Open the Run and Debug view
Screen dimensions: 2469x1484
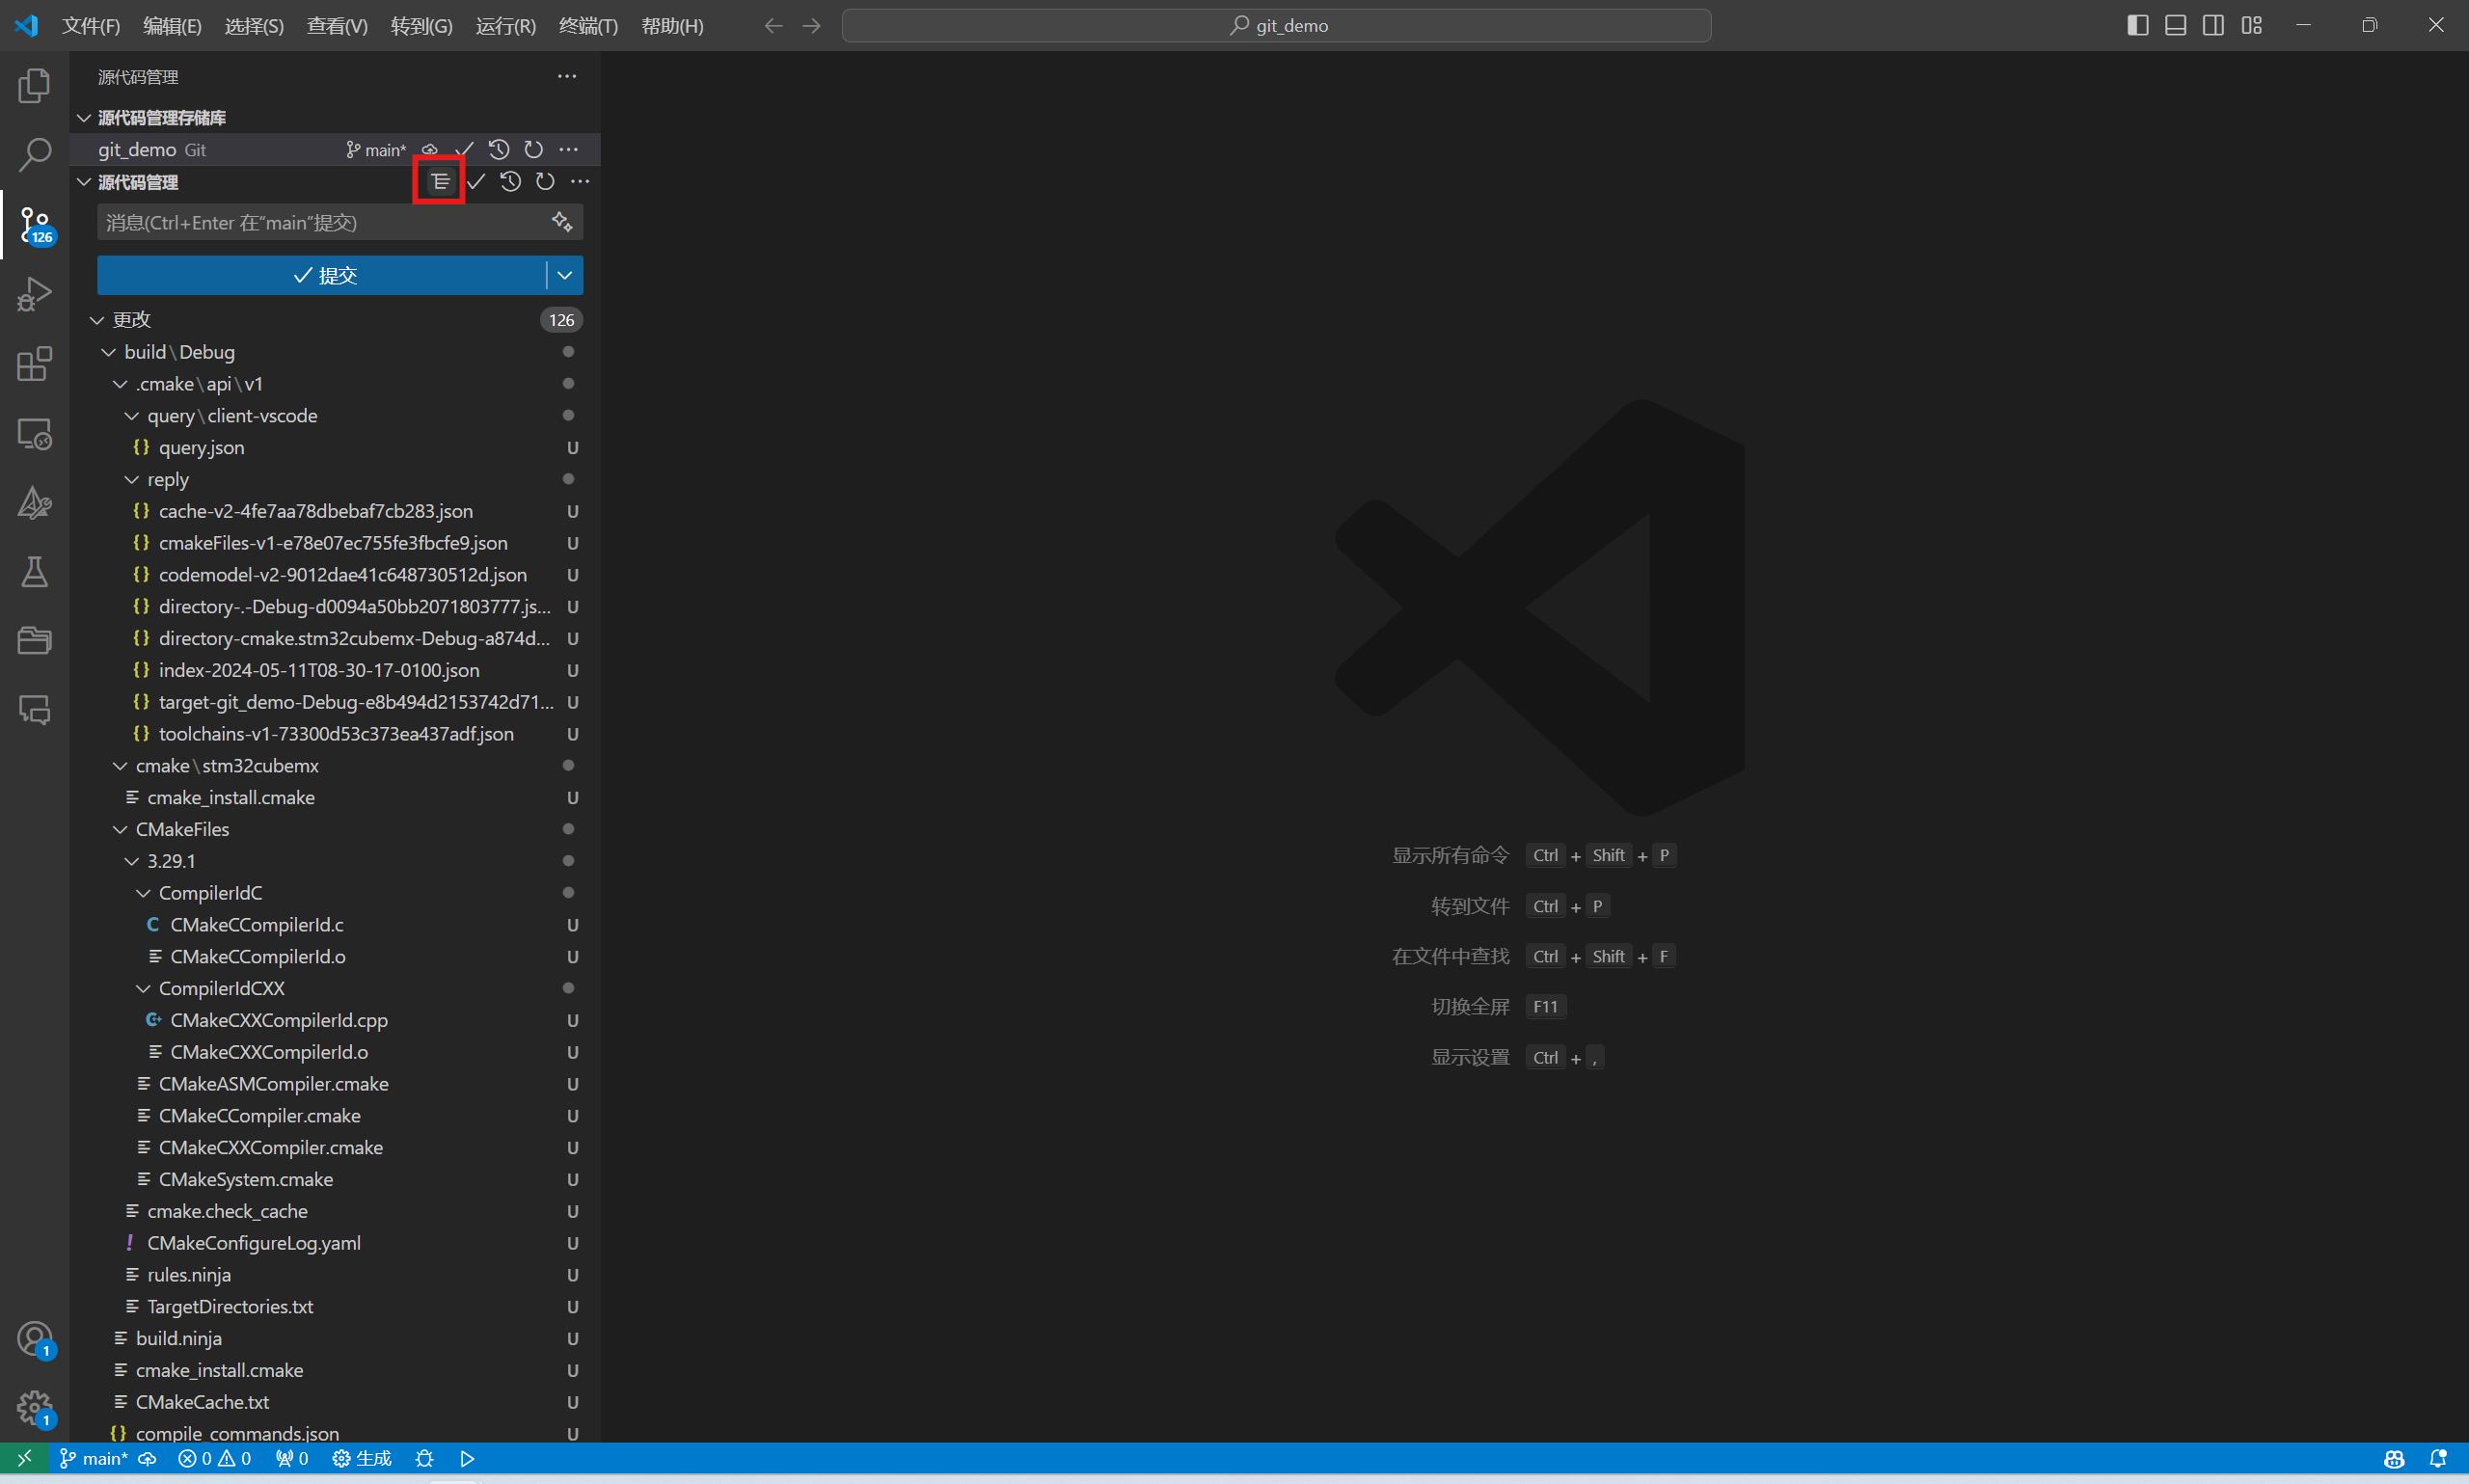(x=34, y=294)
